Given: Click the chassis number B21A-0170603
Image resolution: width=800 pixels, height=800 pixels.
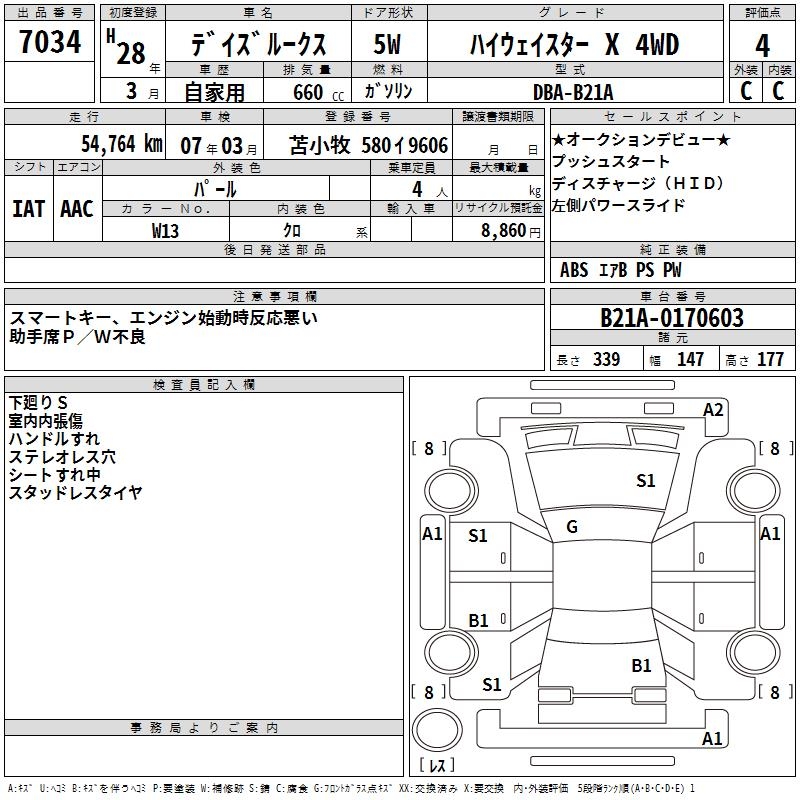Looking at the screenshot, I should point(672,318).
